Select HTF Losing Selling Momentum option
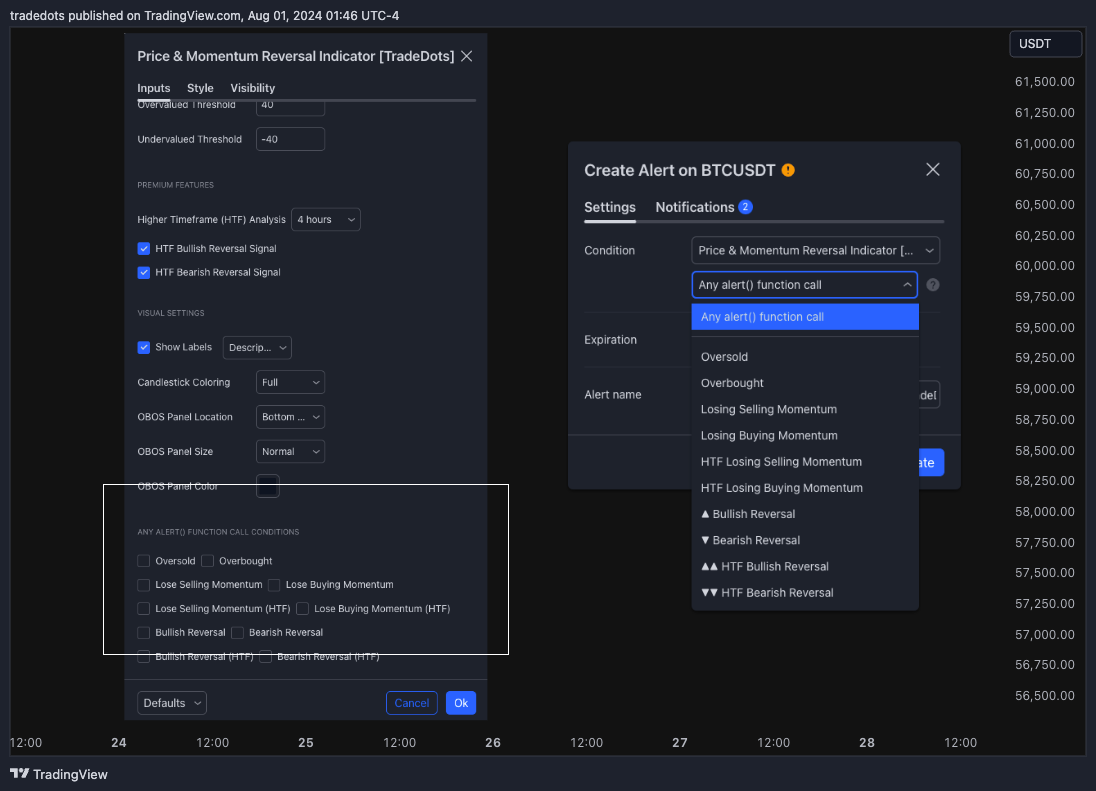Image resolution: width=1096 pixels, height=791 pixels. [805, 462]
